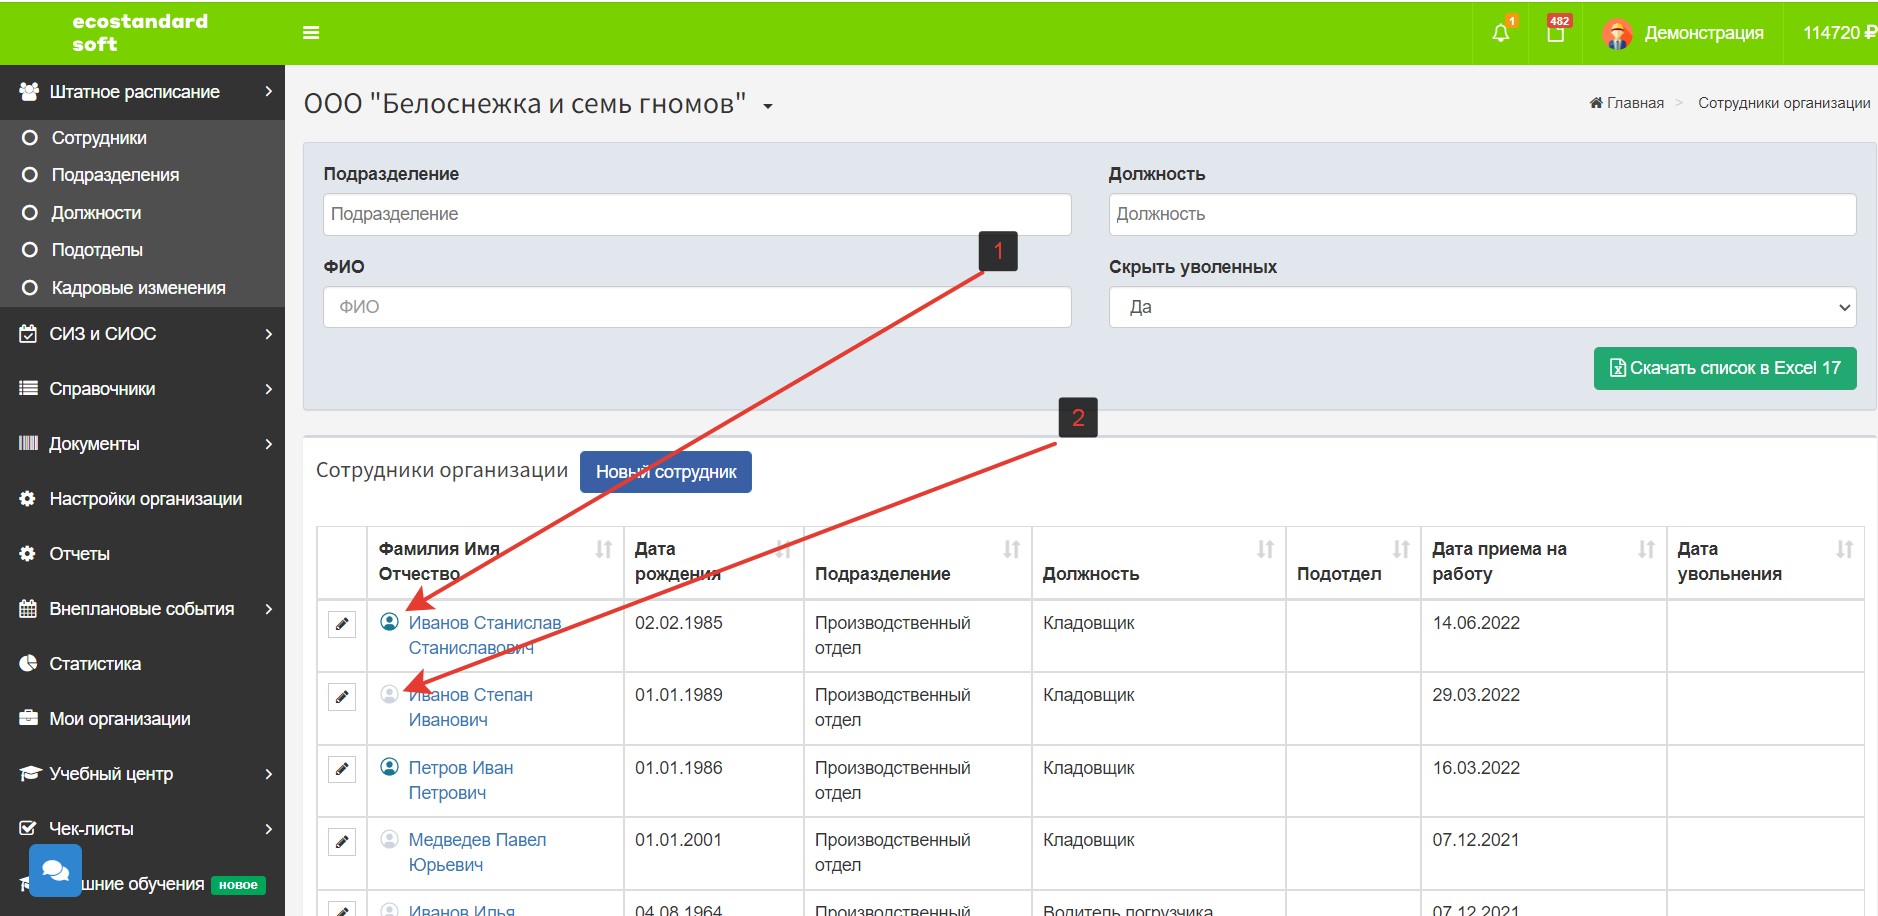The width and height of the screenshot is (1878, 916).
Task: Go to Главная via breadcrumb link
Action: pos(1627,103)
